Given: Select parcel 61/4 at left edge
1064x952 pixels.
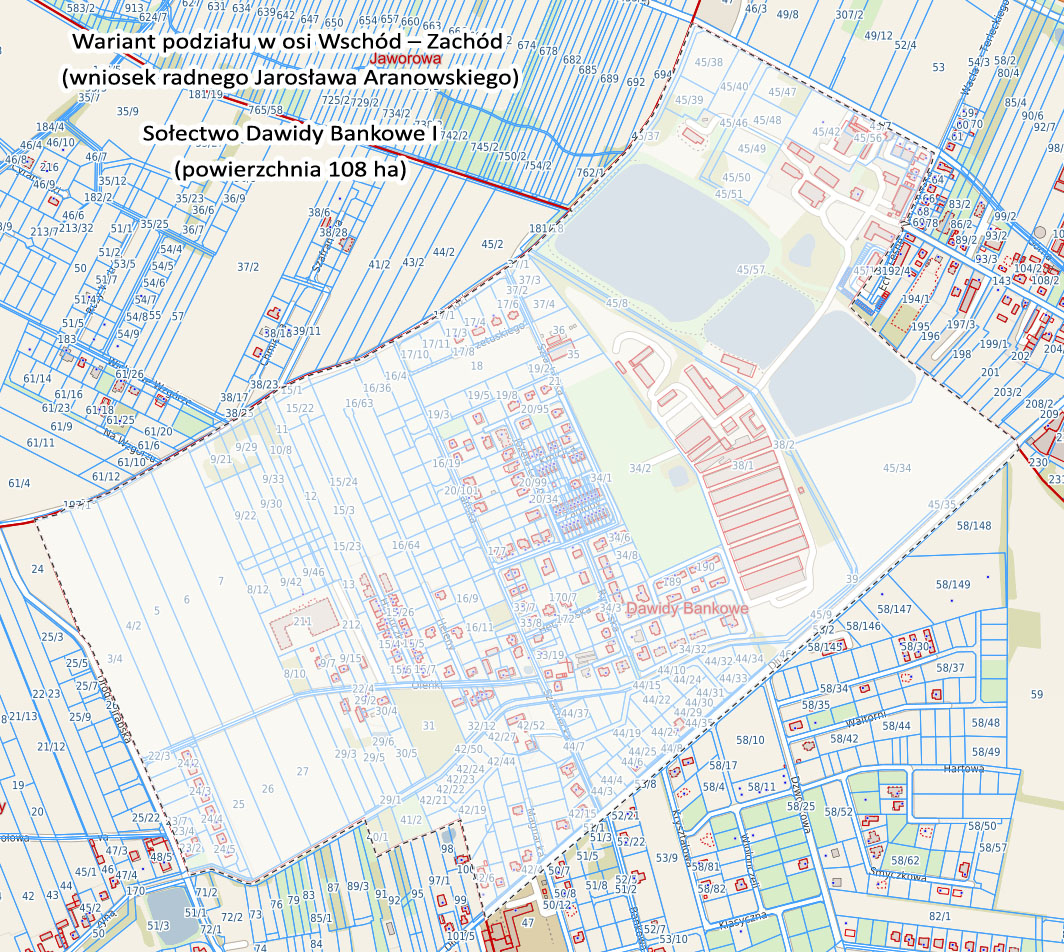Looking at the screenshot, I should tap(19, 483).
